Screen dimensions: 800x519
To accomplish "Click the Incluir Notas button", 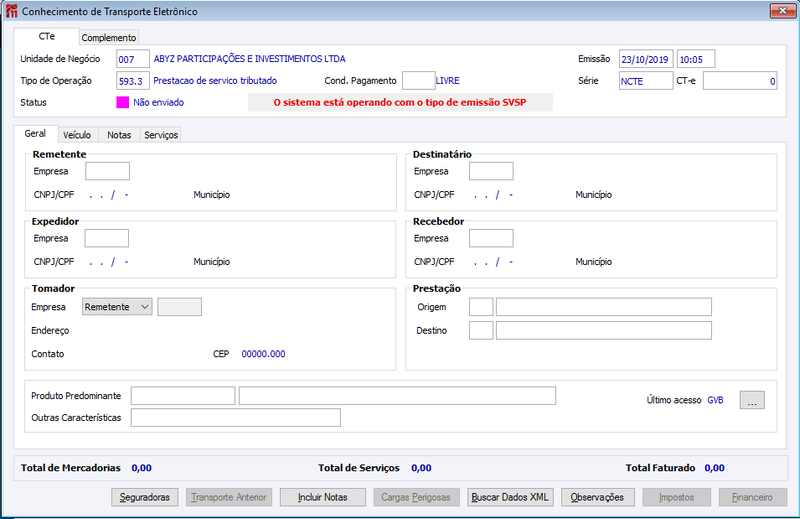I will 322,497.
